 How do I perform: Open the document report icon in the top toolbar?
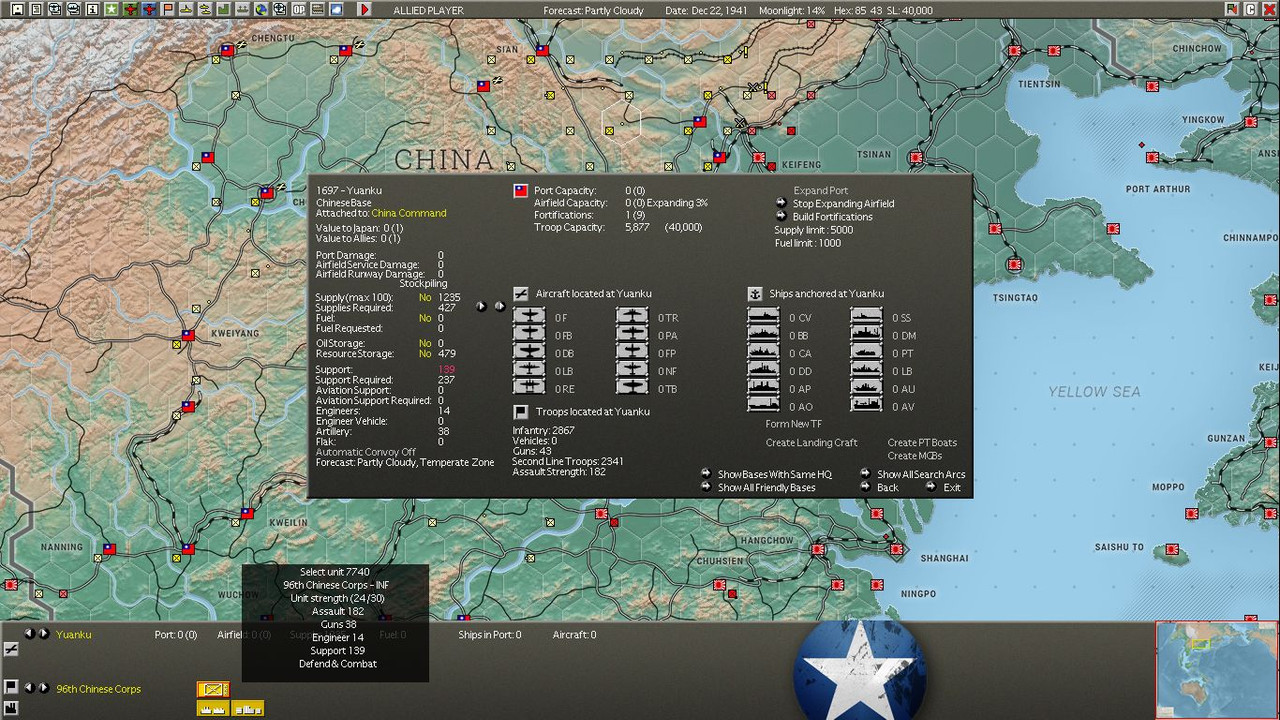(x=36, y=9)
